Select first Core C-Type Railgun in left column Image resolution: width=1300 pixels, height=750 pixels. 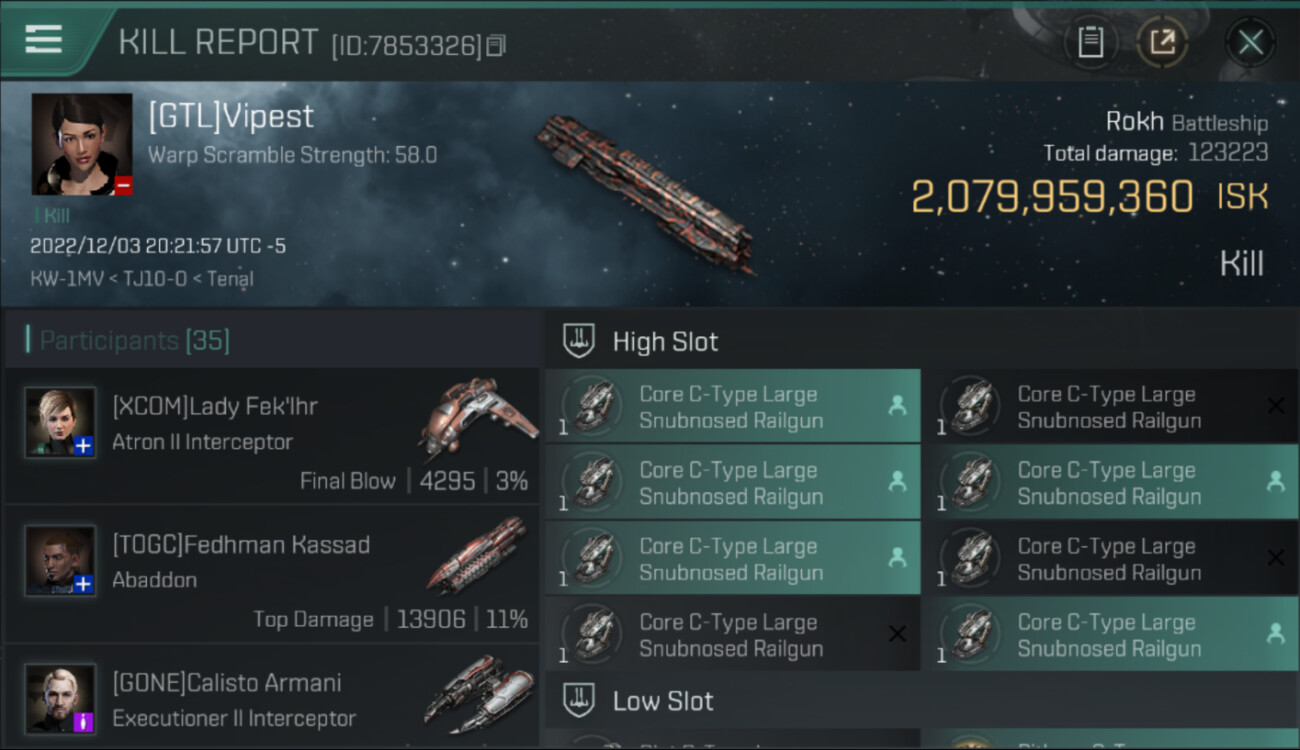pos(730,407)
